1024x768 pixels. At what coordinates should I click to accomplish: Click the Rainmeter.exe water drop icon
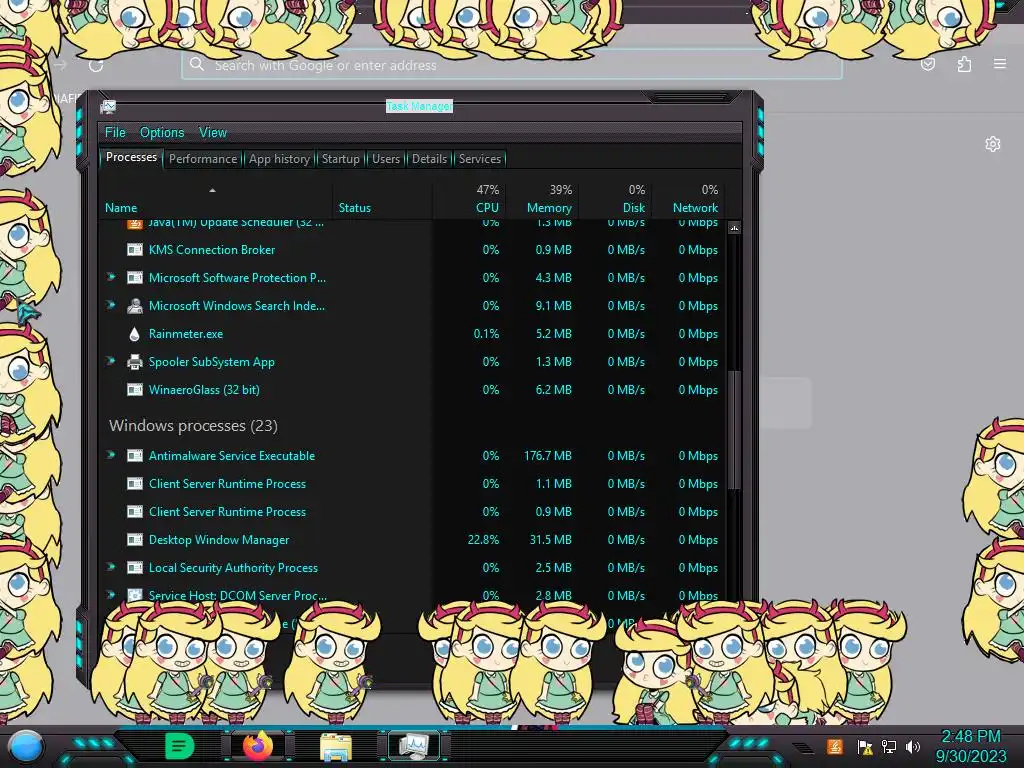pos(135,334)
